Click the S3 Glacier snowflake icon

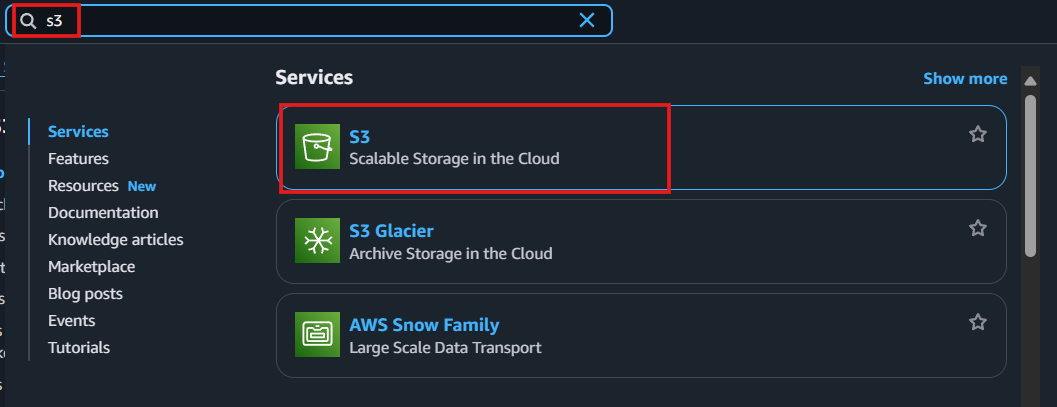click(x=318, y=241)
